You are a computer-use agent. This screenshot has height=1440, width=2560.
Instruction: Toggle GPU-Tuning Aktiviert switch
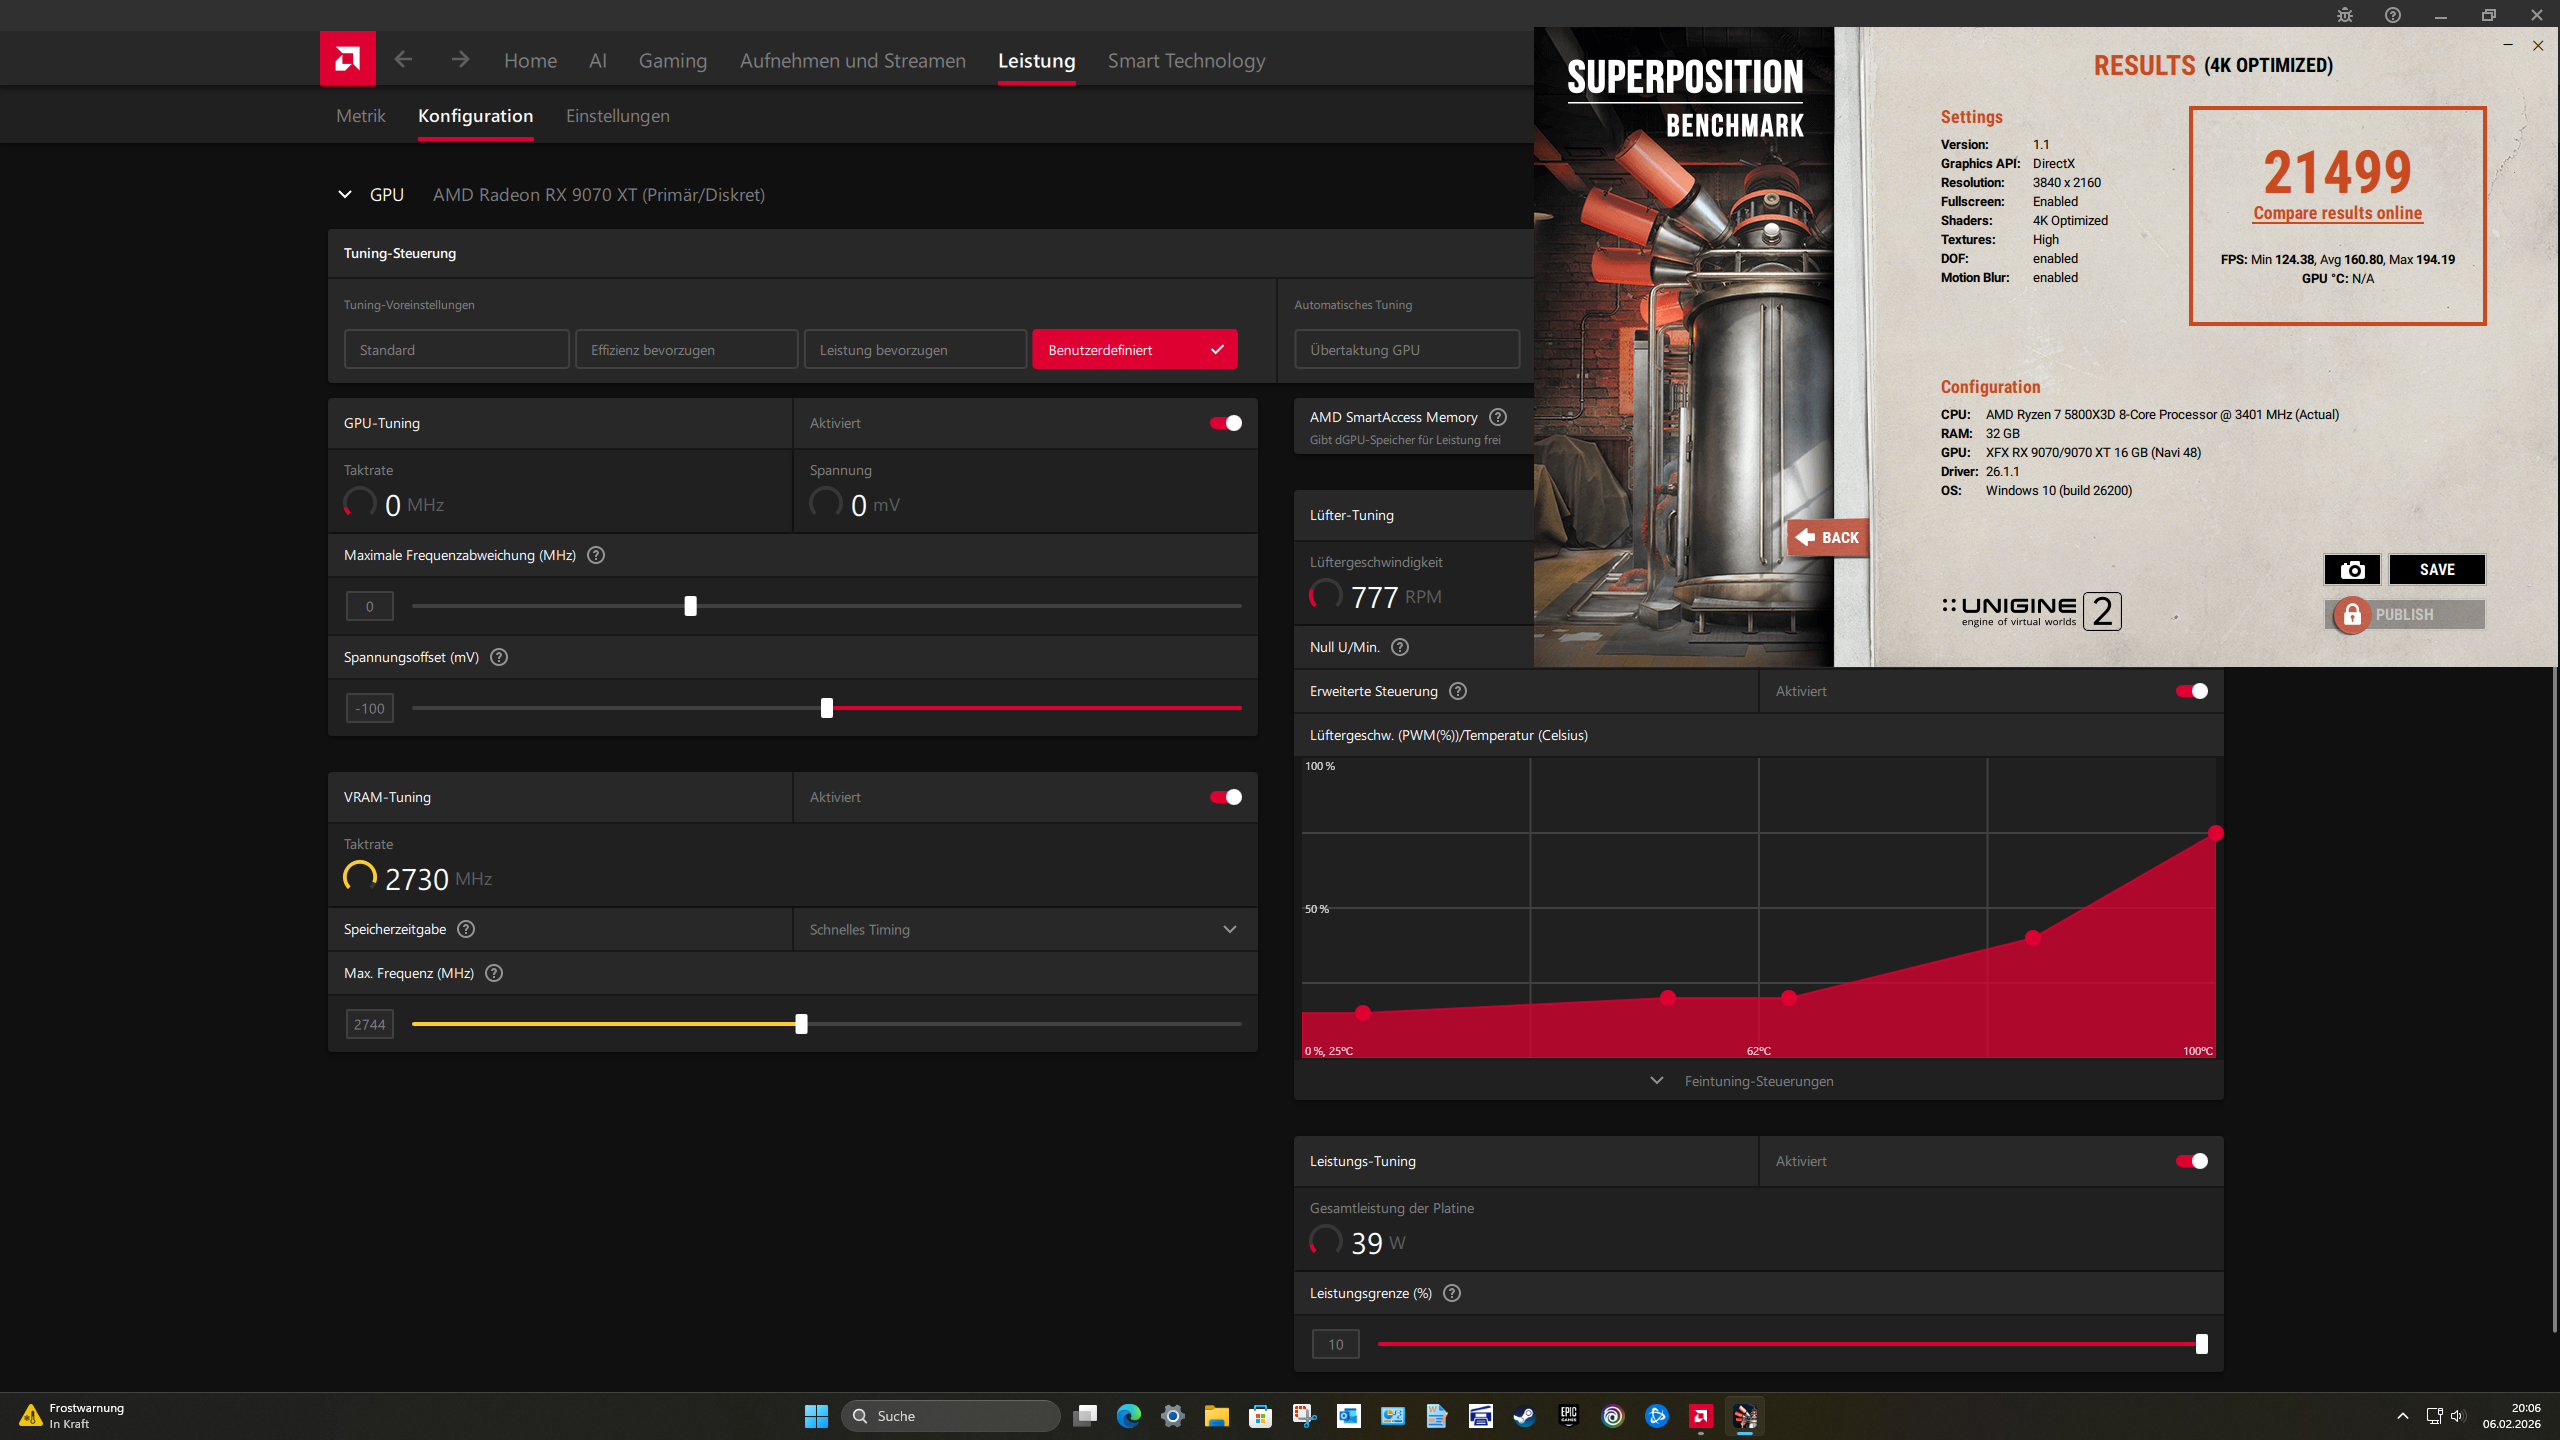[1226, 423]
